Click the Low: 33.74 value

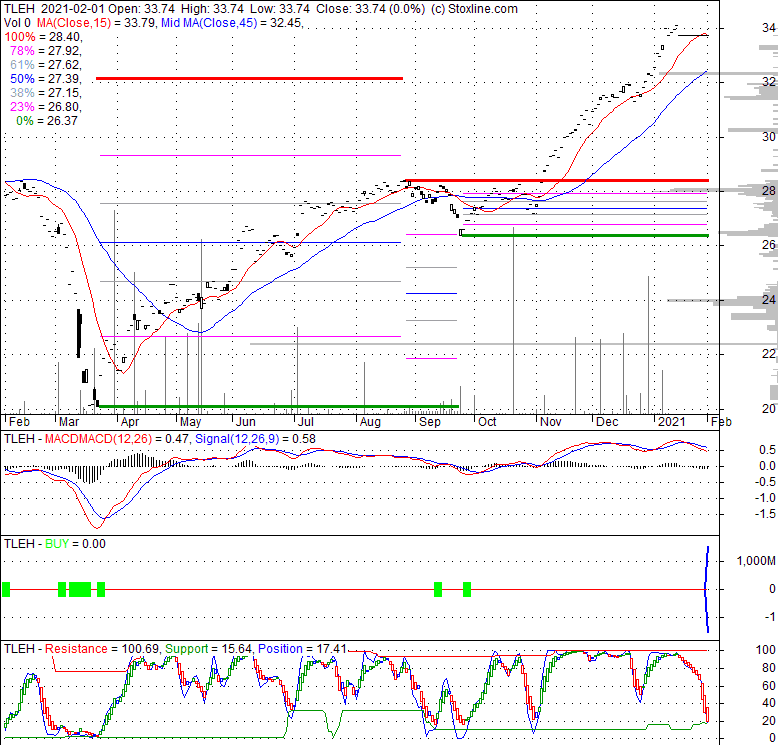point(280,9)
